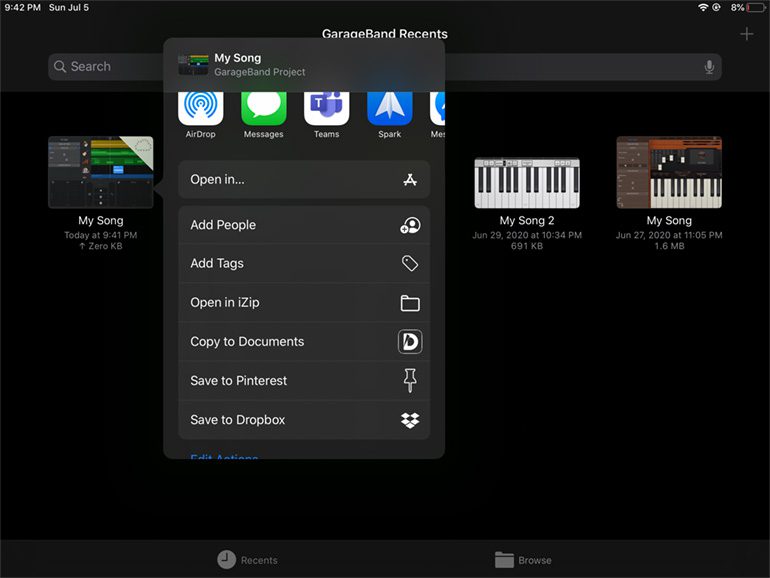The image size is (770, 578).
Task: Tap the Wi-Fi status icon
Action: pyautogui.click(x=703, y=7)
